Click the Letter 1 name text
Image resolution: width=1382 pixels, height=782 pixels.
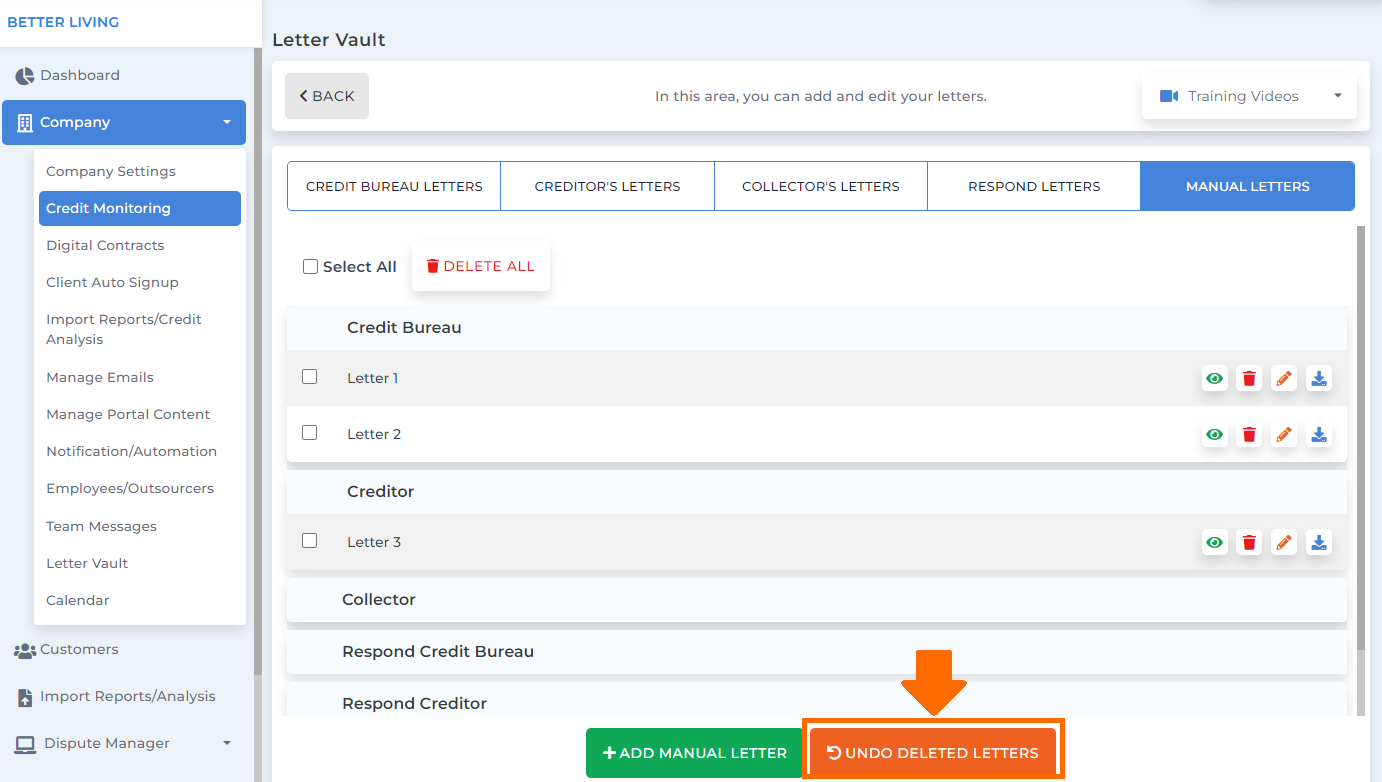pos(373,378)
